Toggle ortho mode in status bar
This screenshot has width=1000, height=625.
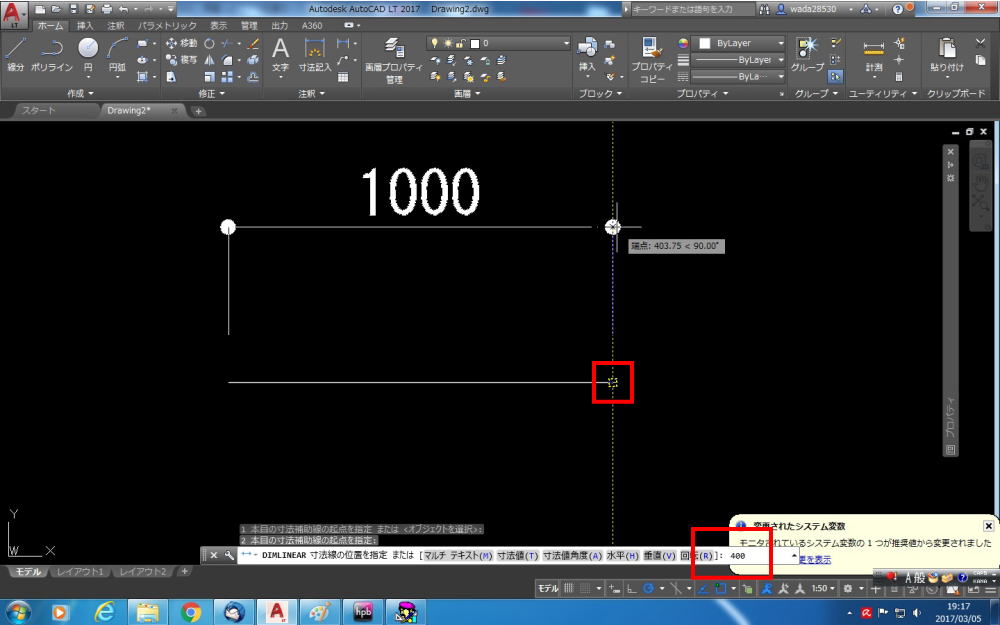[631, 589]
